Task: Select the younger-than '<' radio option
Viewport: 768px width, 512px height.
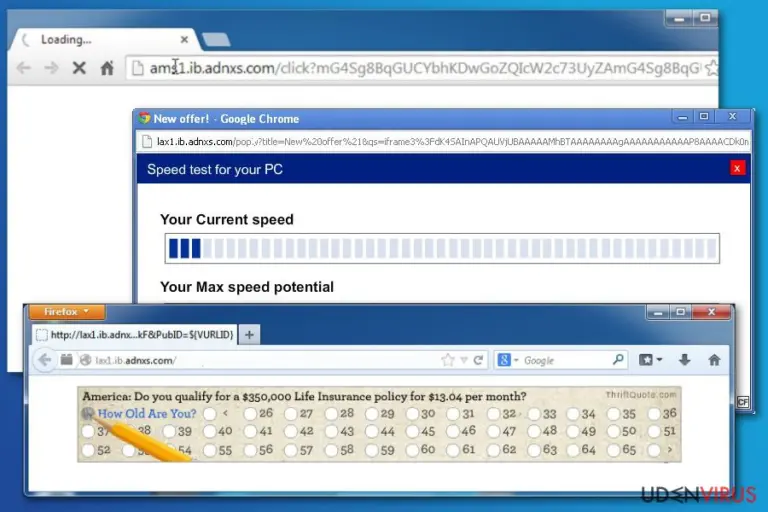Action: point(210,414)
